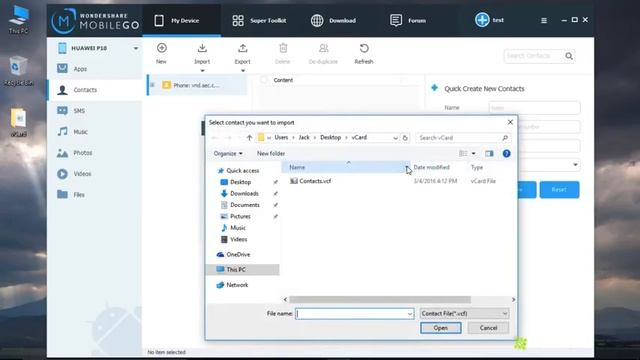This screenshot has height=360, width=640.
Task: Open the vCard folder on the desktop
Action: [18, 122]
